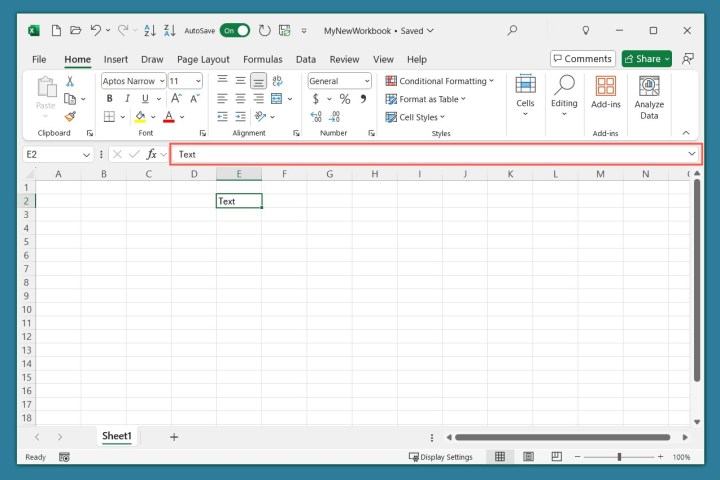Screen dimensions: 720x480
Task: Toggle the AutoSave switch off
Action: pyautogui.click(x=235, y=31)
